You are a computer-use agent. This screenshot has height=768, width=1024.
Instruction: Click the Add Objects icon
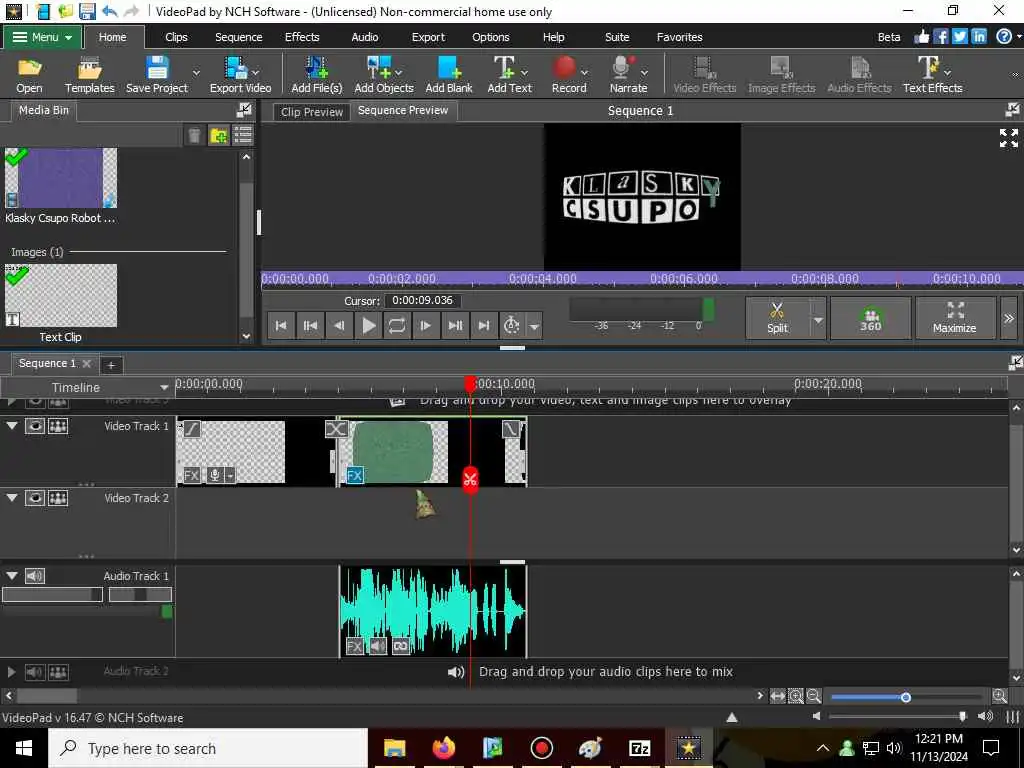click(x=383, y=74)
